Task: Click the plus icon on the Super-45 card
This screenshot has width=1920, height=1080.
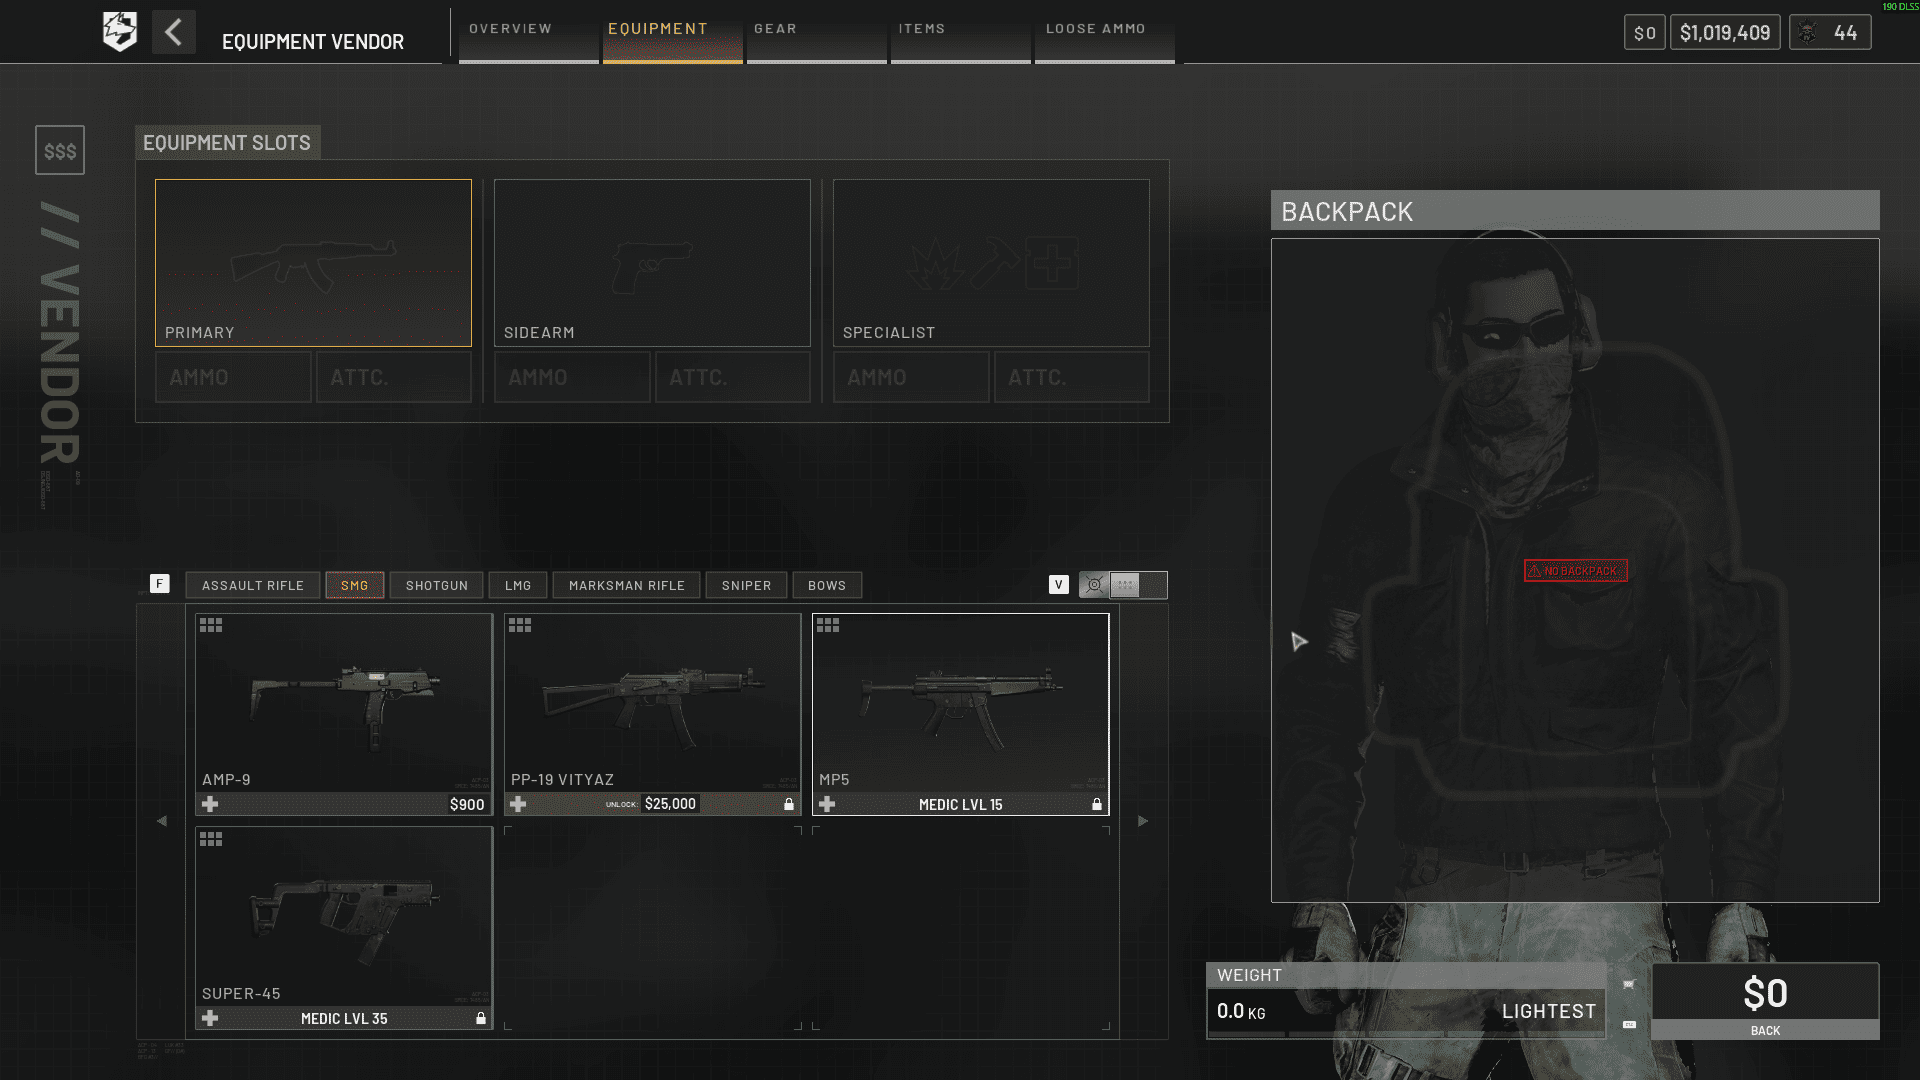Action: coord(210,1018)
